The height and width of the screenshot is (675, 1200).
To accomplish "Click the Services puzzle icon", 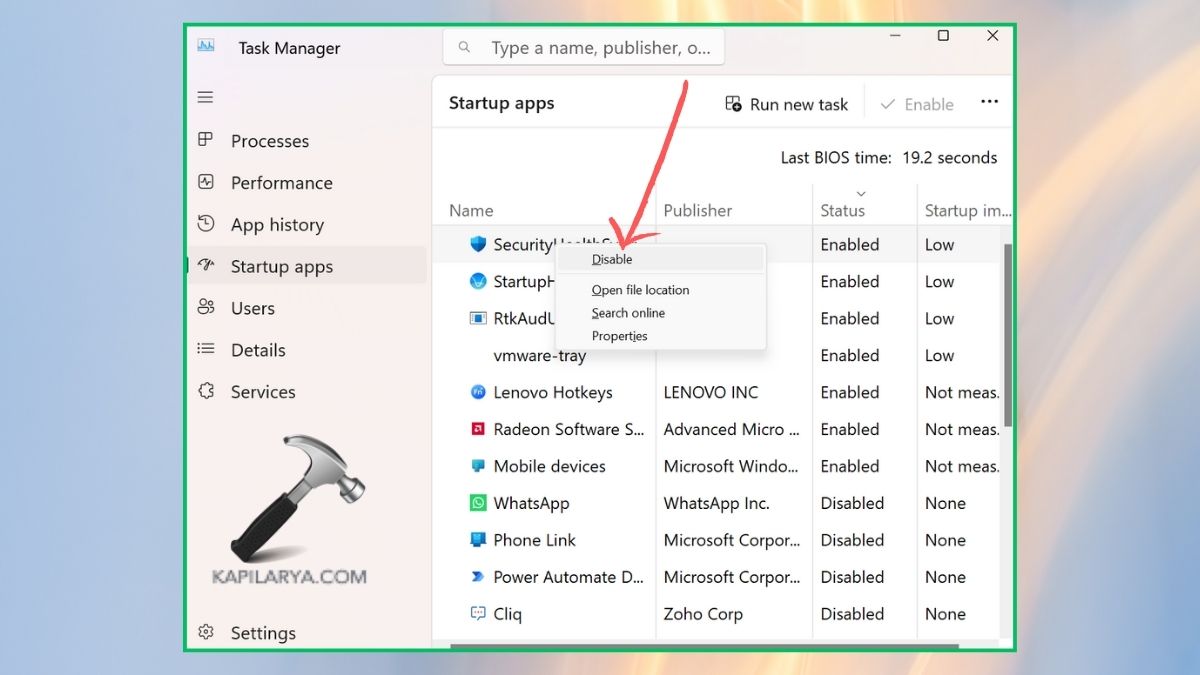I will click(206, 391).
